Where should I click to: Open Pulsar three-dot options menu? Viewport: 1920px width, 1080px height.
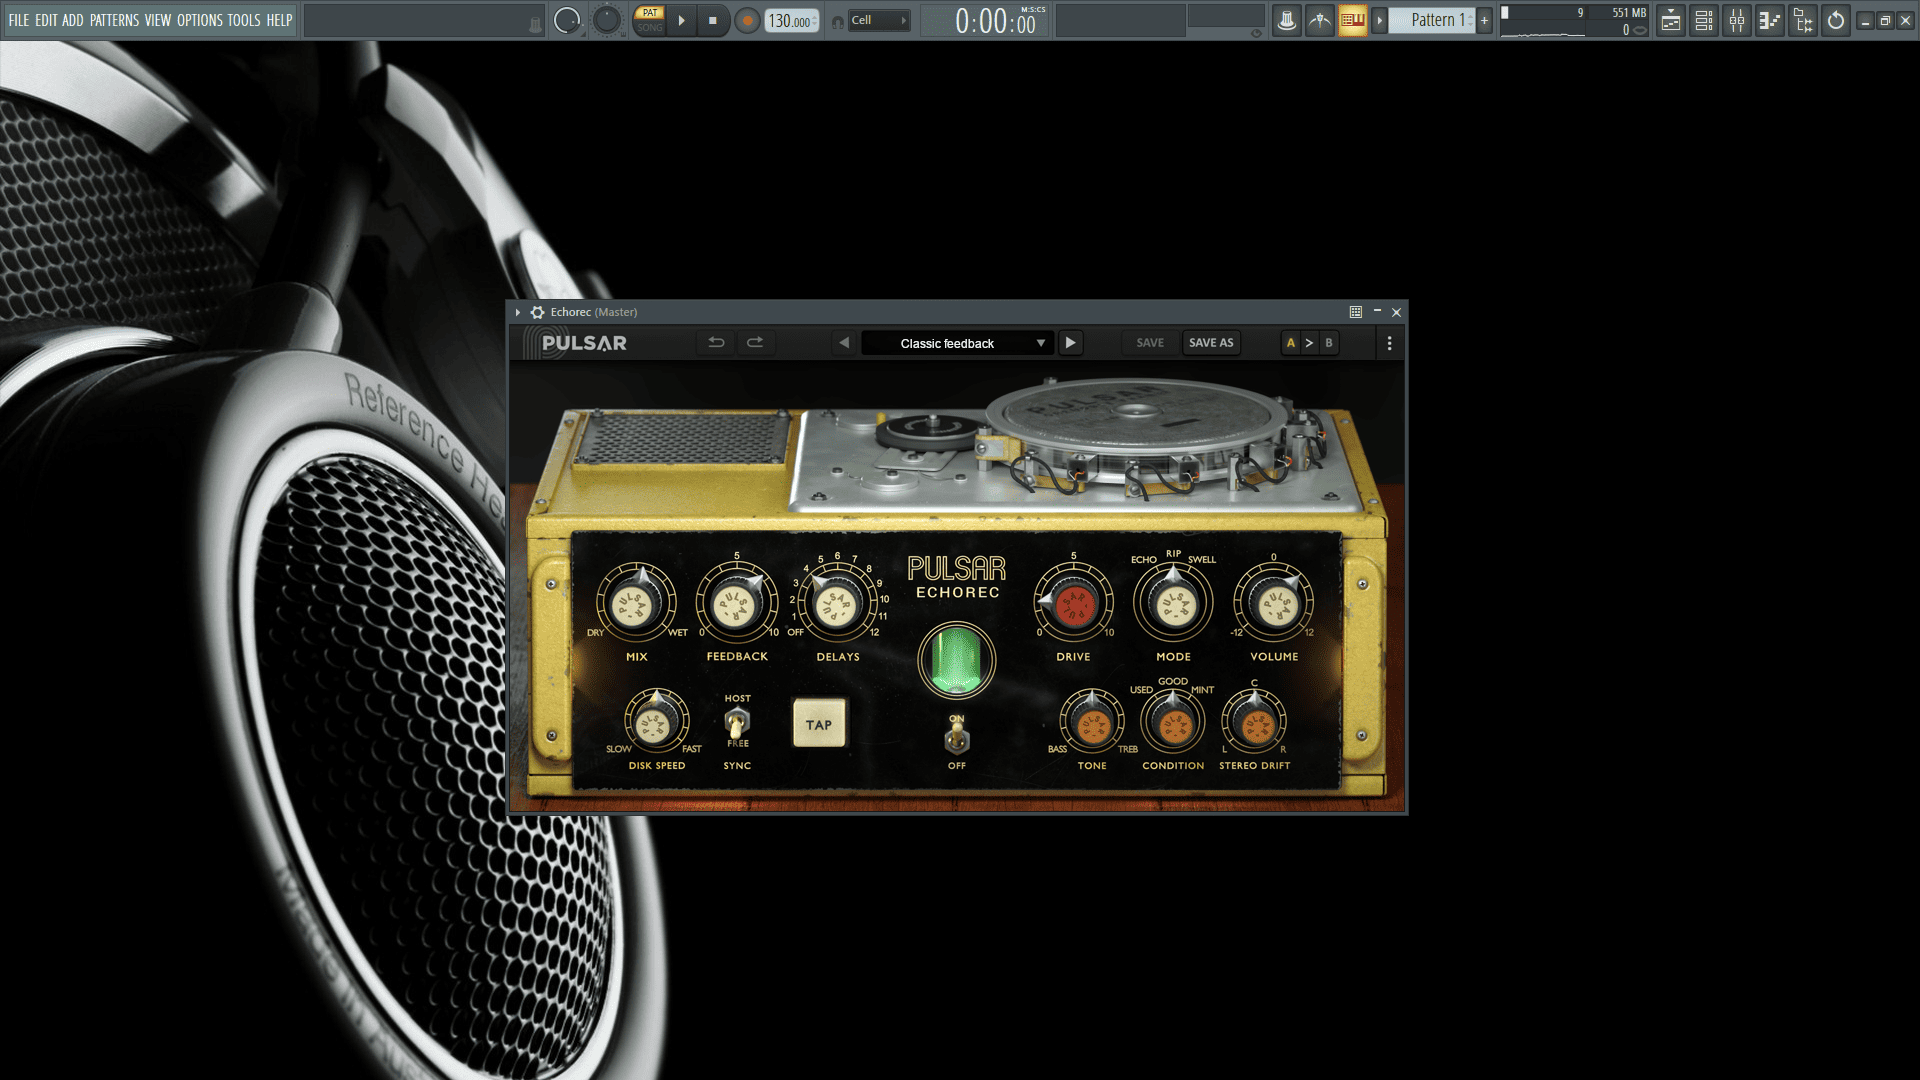[x=1389, y=343]
